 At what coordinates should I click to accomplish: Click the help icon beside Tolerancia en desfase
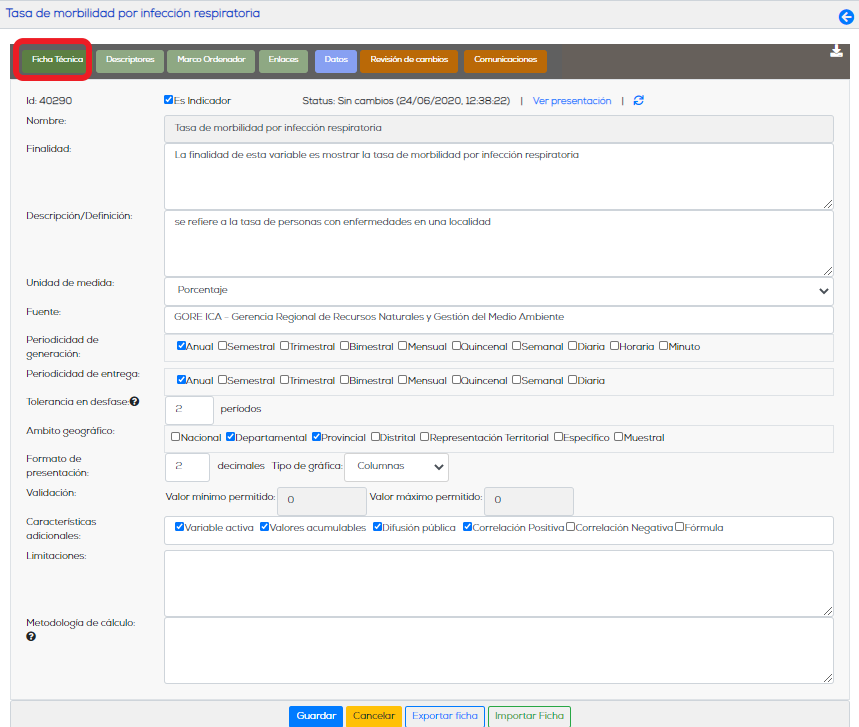pos(134,402)
